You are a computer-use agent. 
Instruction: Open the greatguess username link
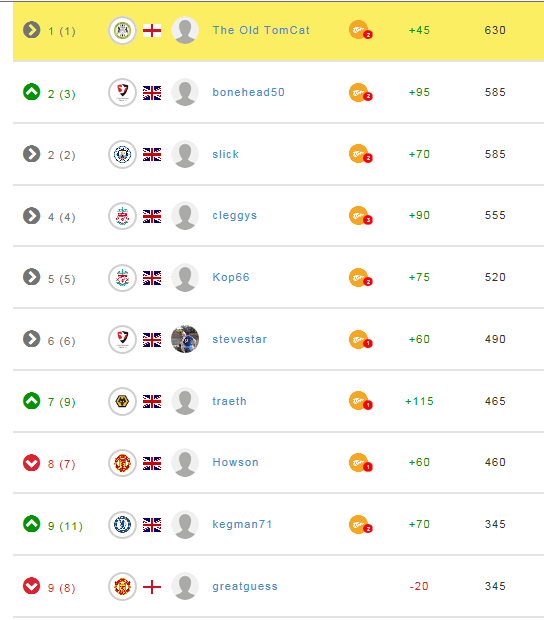click(x=245, y=586)
